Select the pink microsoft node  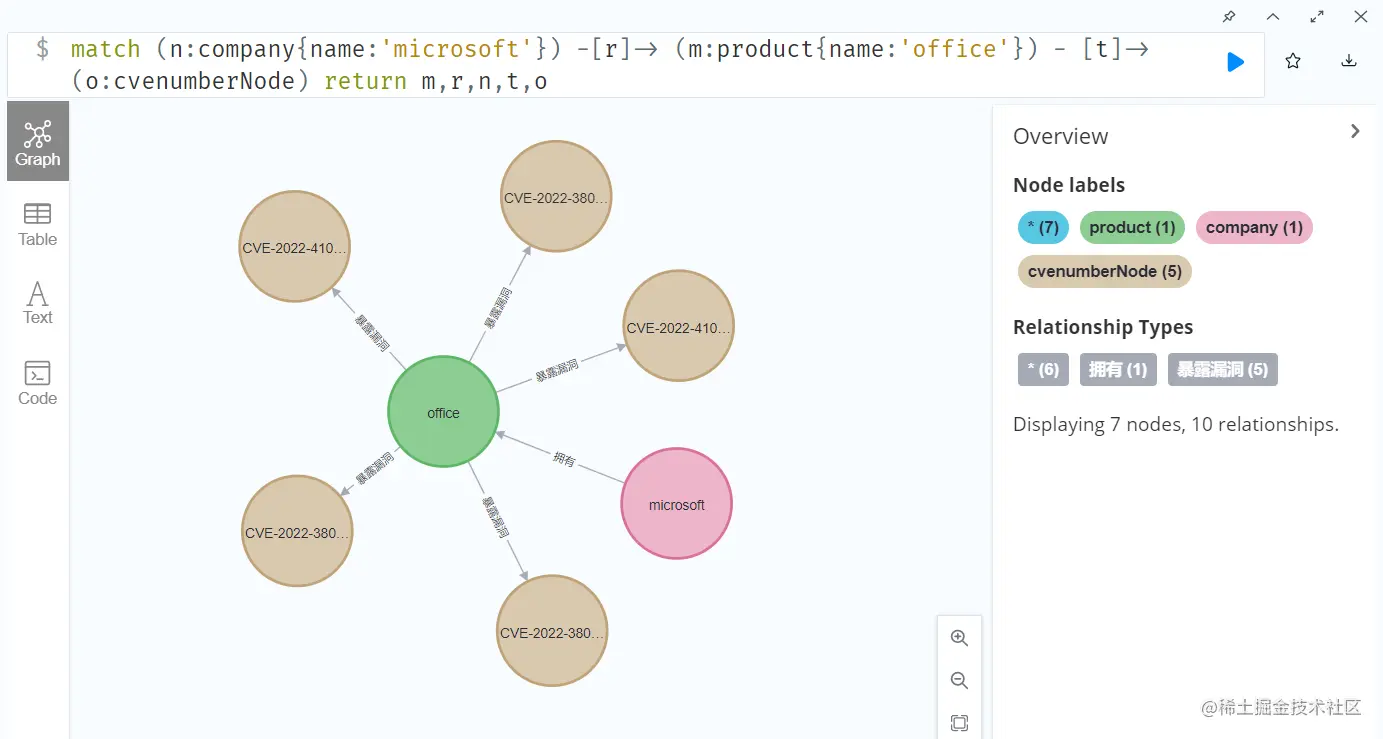point(677,504)
